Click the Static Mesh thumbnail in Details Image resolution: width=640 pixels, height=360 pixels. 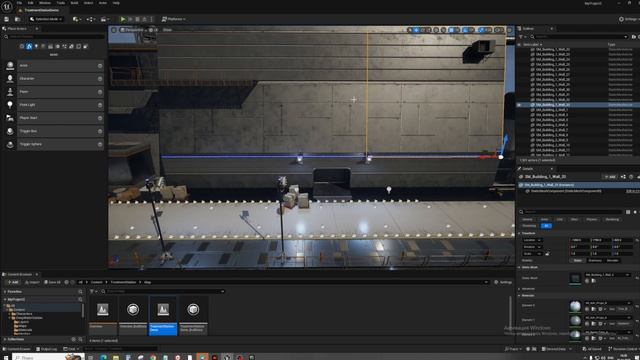[x=575, y=278]
